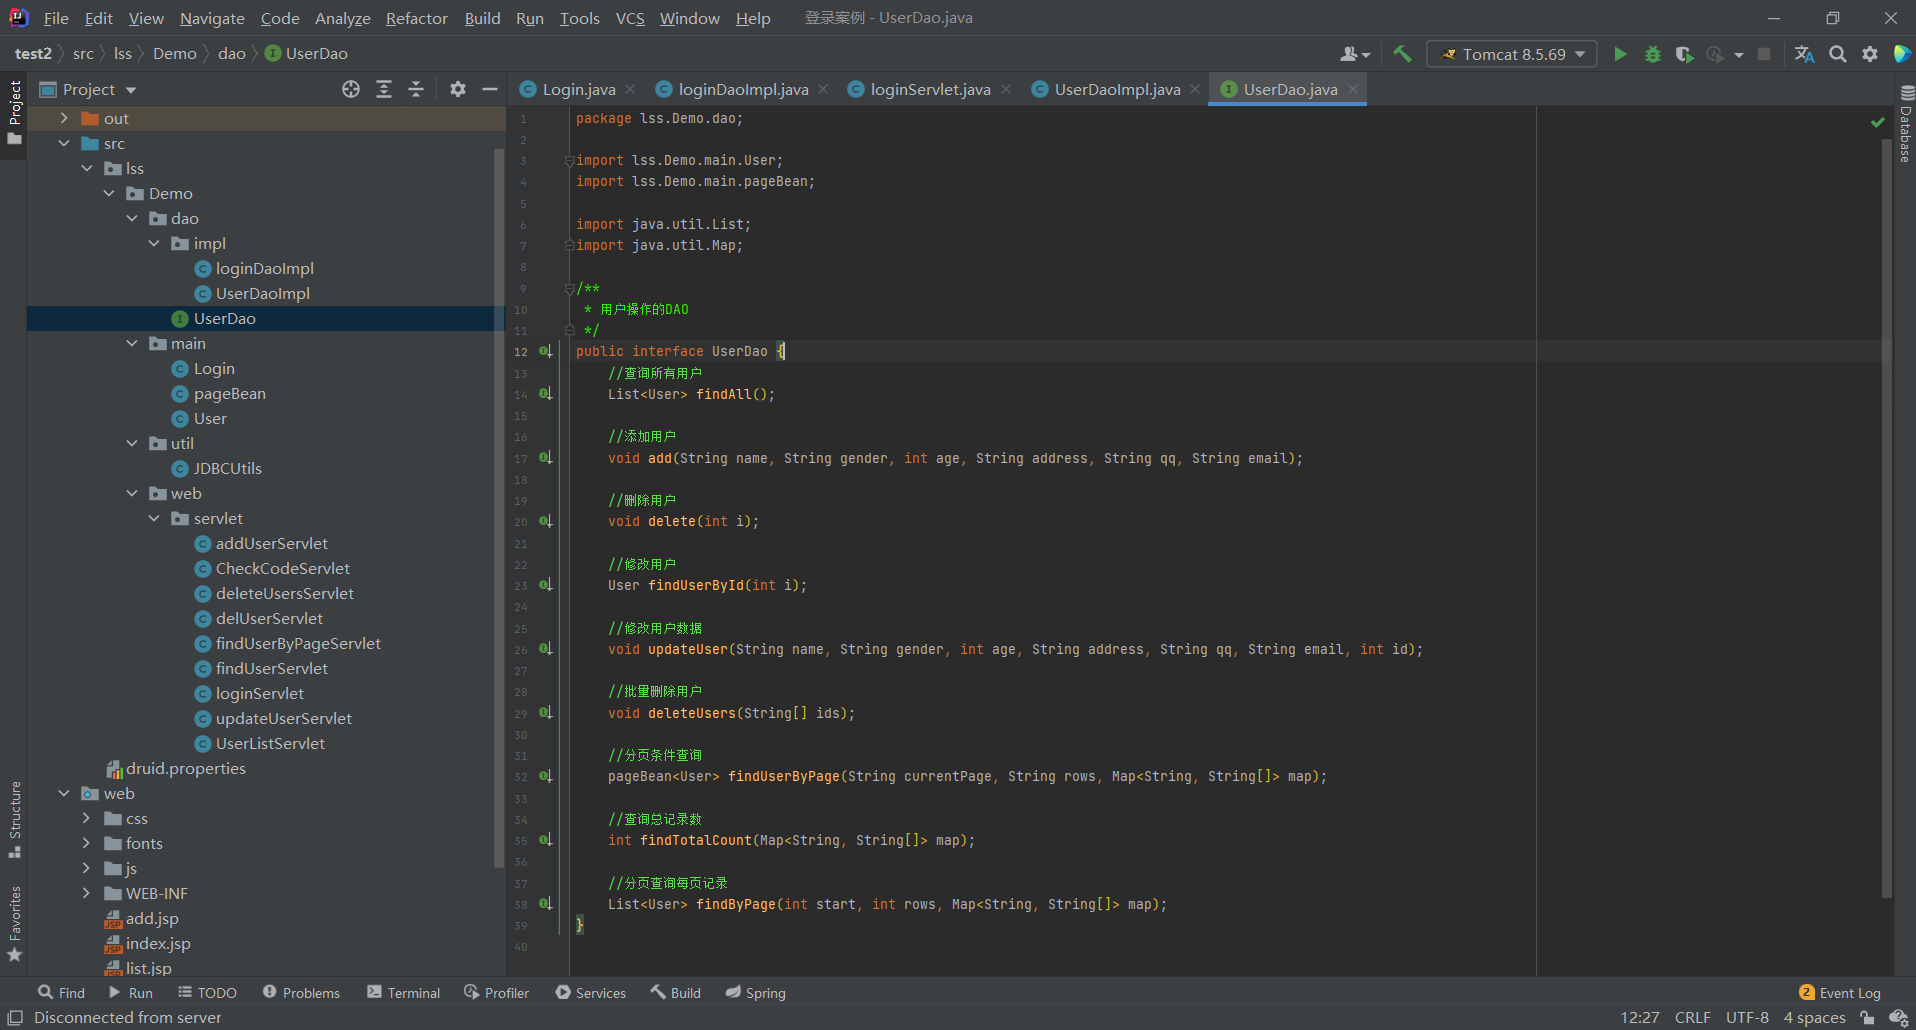Select druid.properties file in project tree
This screenshot has width=1916, height=1030.
185,768
